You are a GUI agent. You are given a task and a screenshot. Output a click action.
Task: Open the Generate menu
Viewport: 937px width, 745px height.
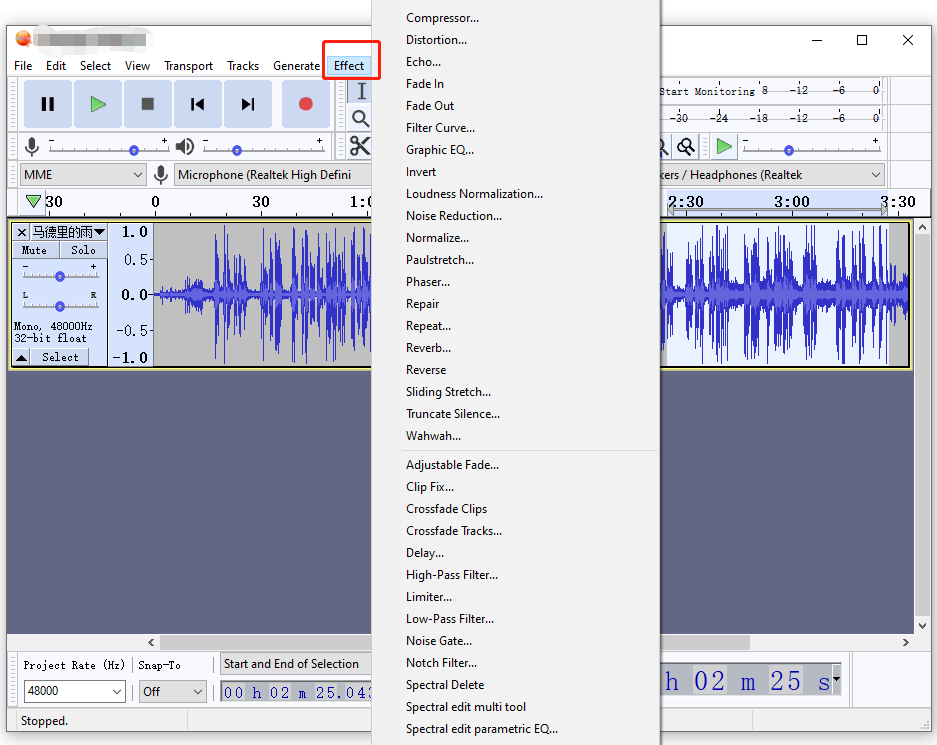[x=296, y=66]
